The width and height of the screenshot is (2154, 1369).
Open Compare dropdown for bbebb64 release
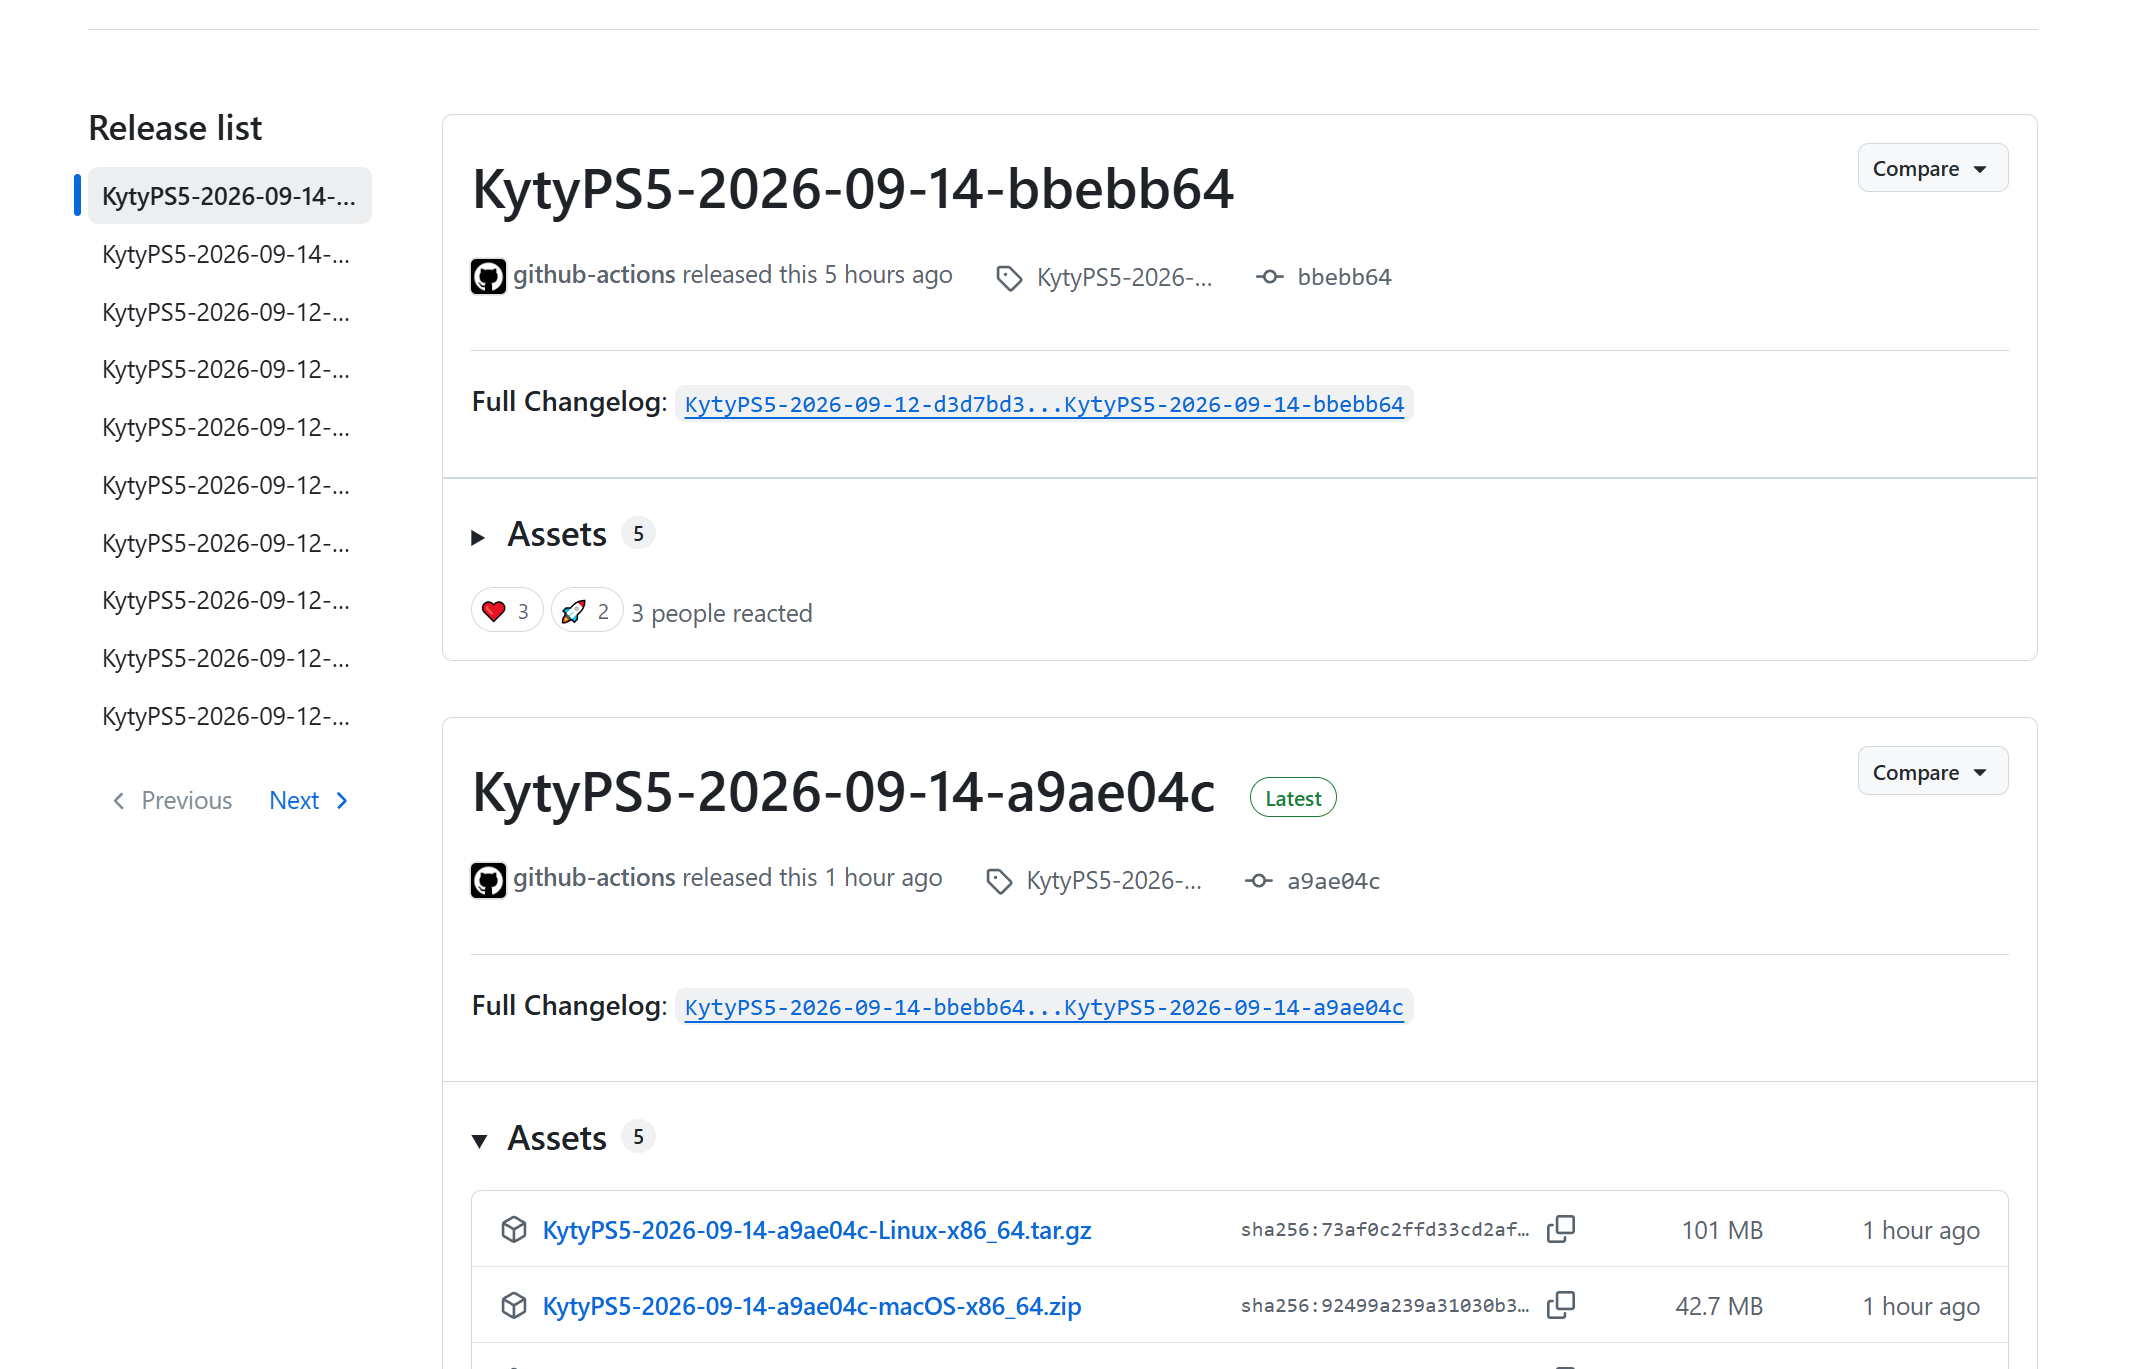coord(1932,168)
